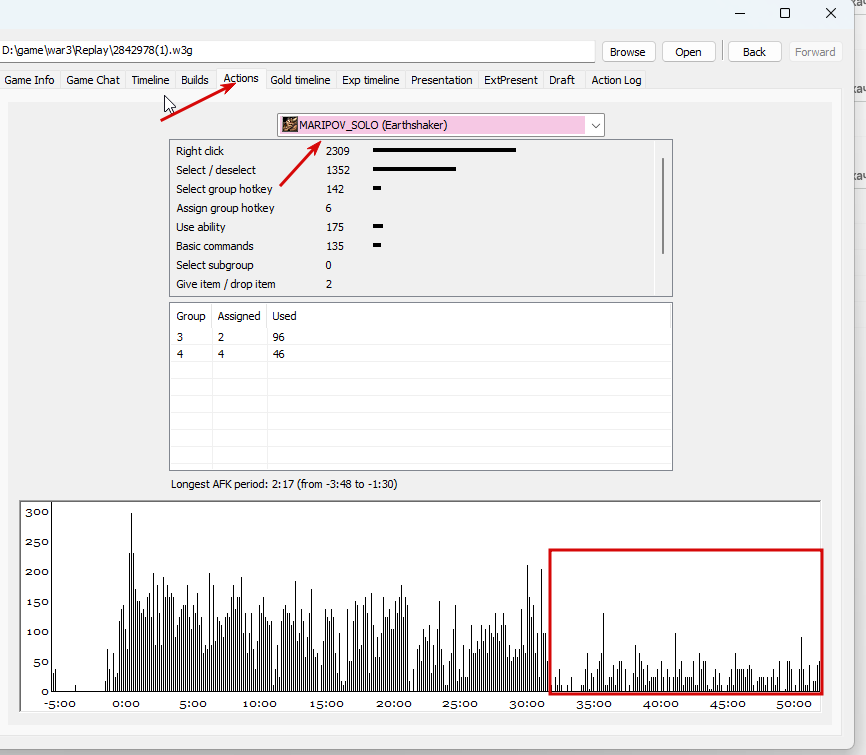Click the action list vertical scrollbar
This screenshot has width=866, height=755.
click(663, 205)
